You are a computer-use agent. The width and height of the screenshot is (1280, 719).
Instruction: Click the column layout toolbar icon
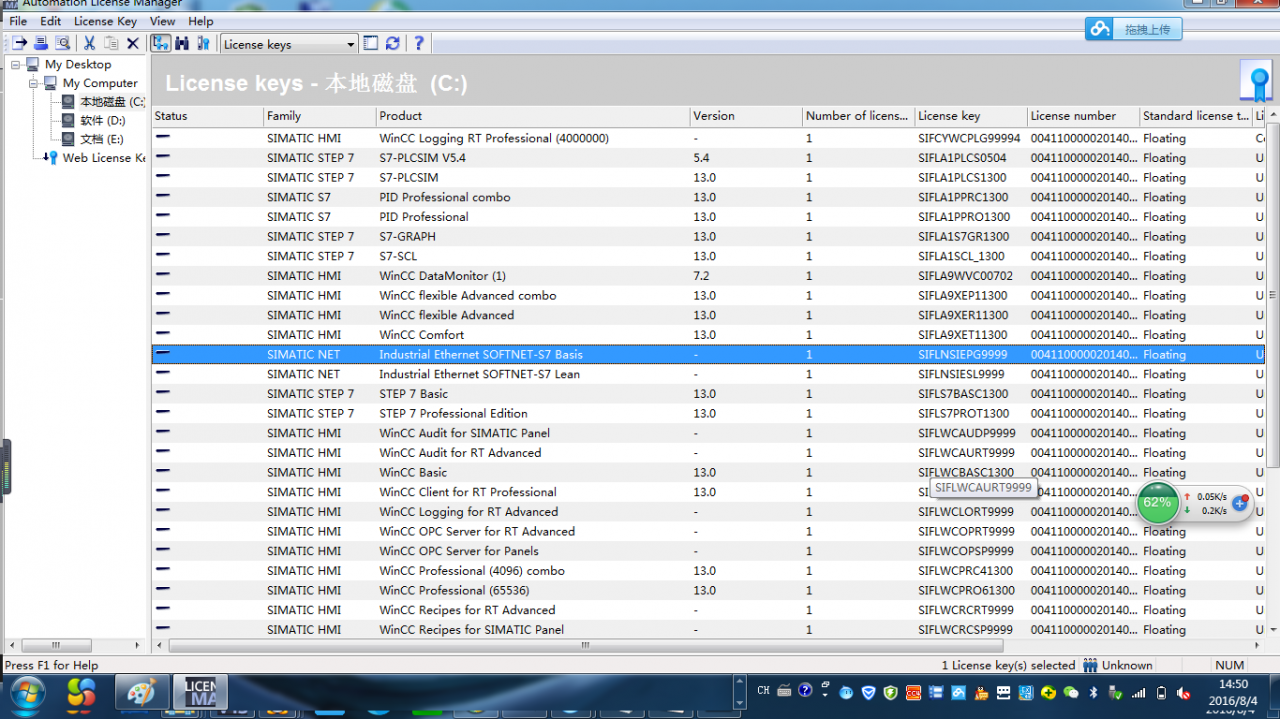click(x=371, y=43)
